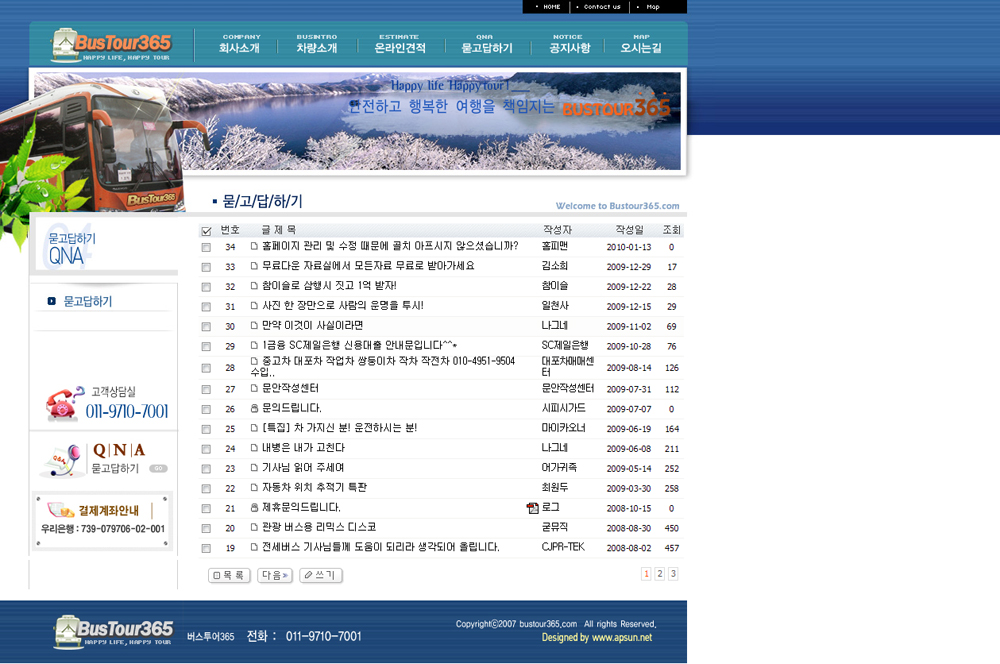Check the checkbox for post number 34
This screenshot has height=664, width=1000.
pyautogui.click(x=206, y=247)
